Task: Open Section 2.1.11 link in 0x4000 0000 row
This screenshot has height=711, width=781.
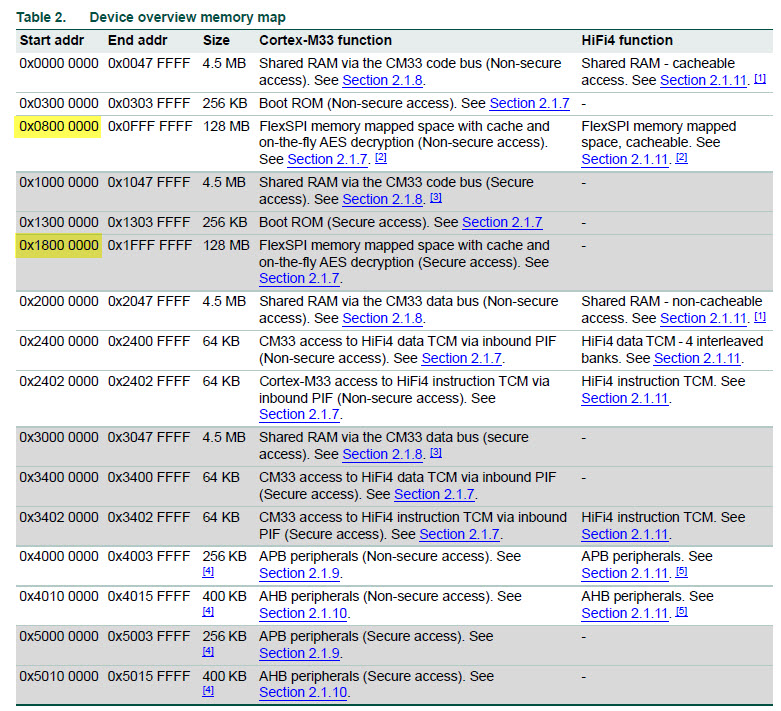Action: 625,573
